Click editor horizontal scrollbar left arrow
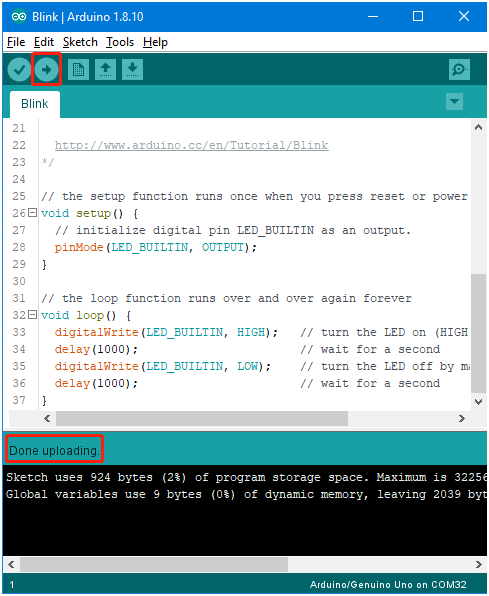Image resolution: width=489 pixels, height=596 pixels. pyautogui.click(x=47, y=418)
